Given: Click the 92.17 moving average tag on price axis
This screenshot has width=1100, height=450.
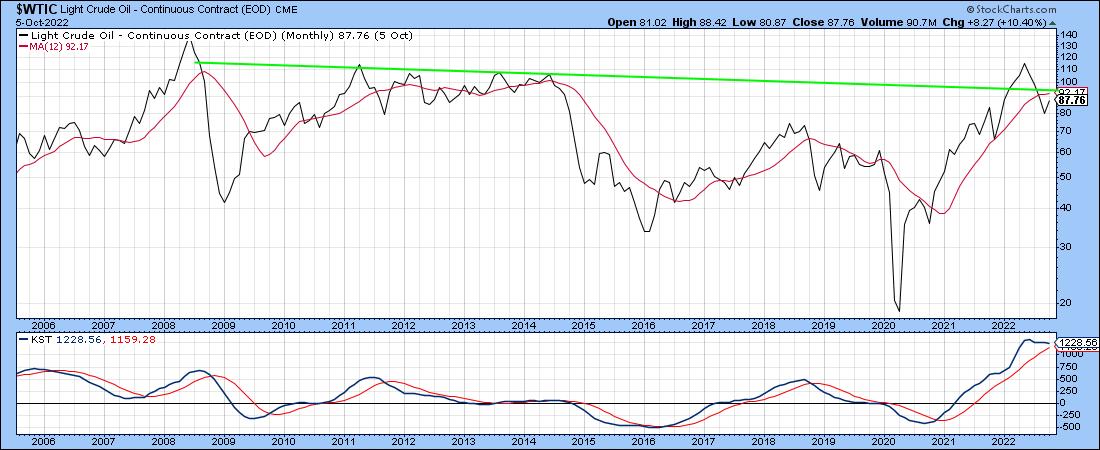Looking at the screenshot, I should point(1071,92).
